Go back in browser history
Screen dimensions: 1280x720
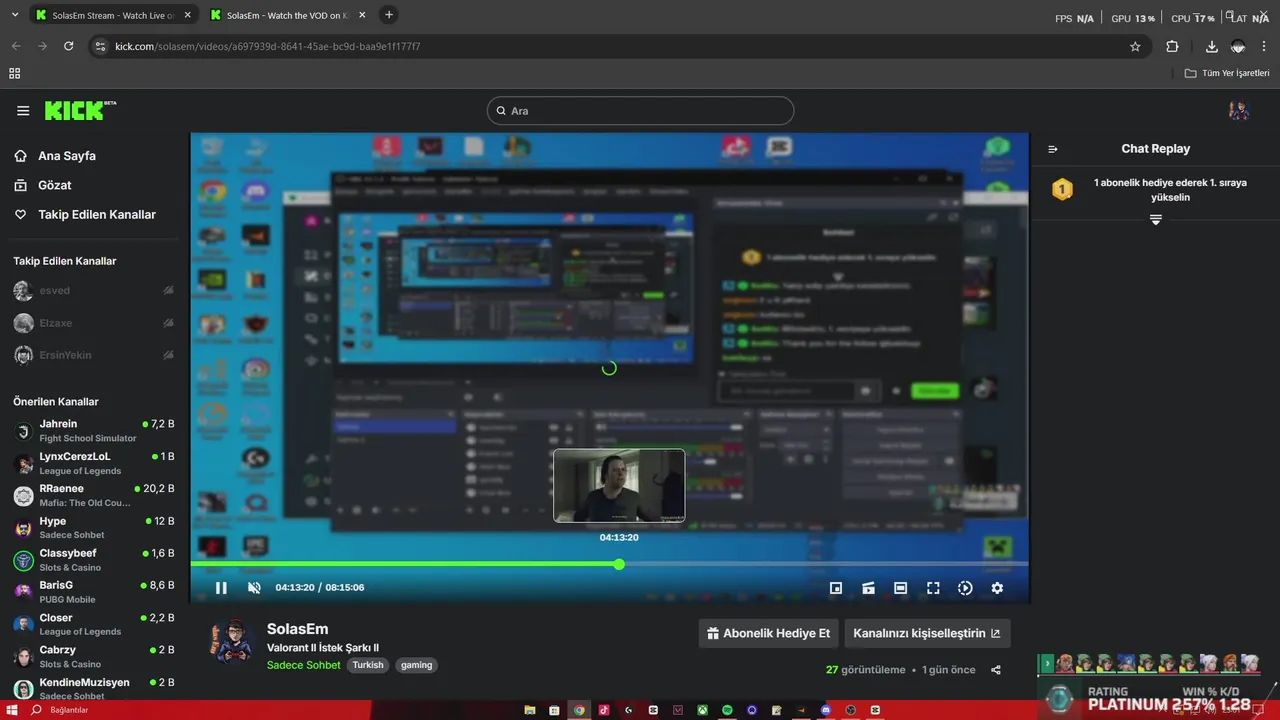click(x=16, y=46)
